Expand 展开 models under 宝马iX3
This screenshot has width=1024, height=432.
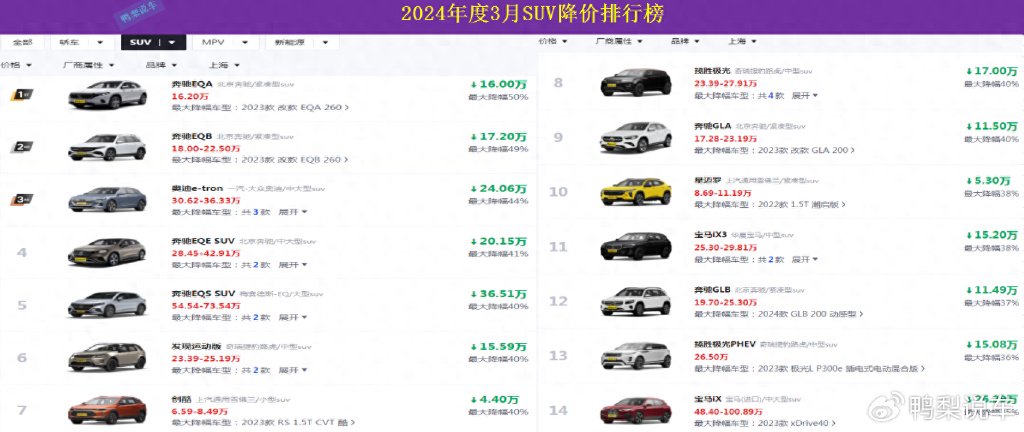click(x=805, y=259)
